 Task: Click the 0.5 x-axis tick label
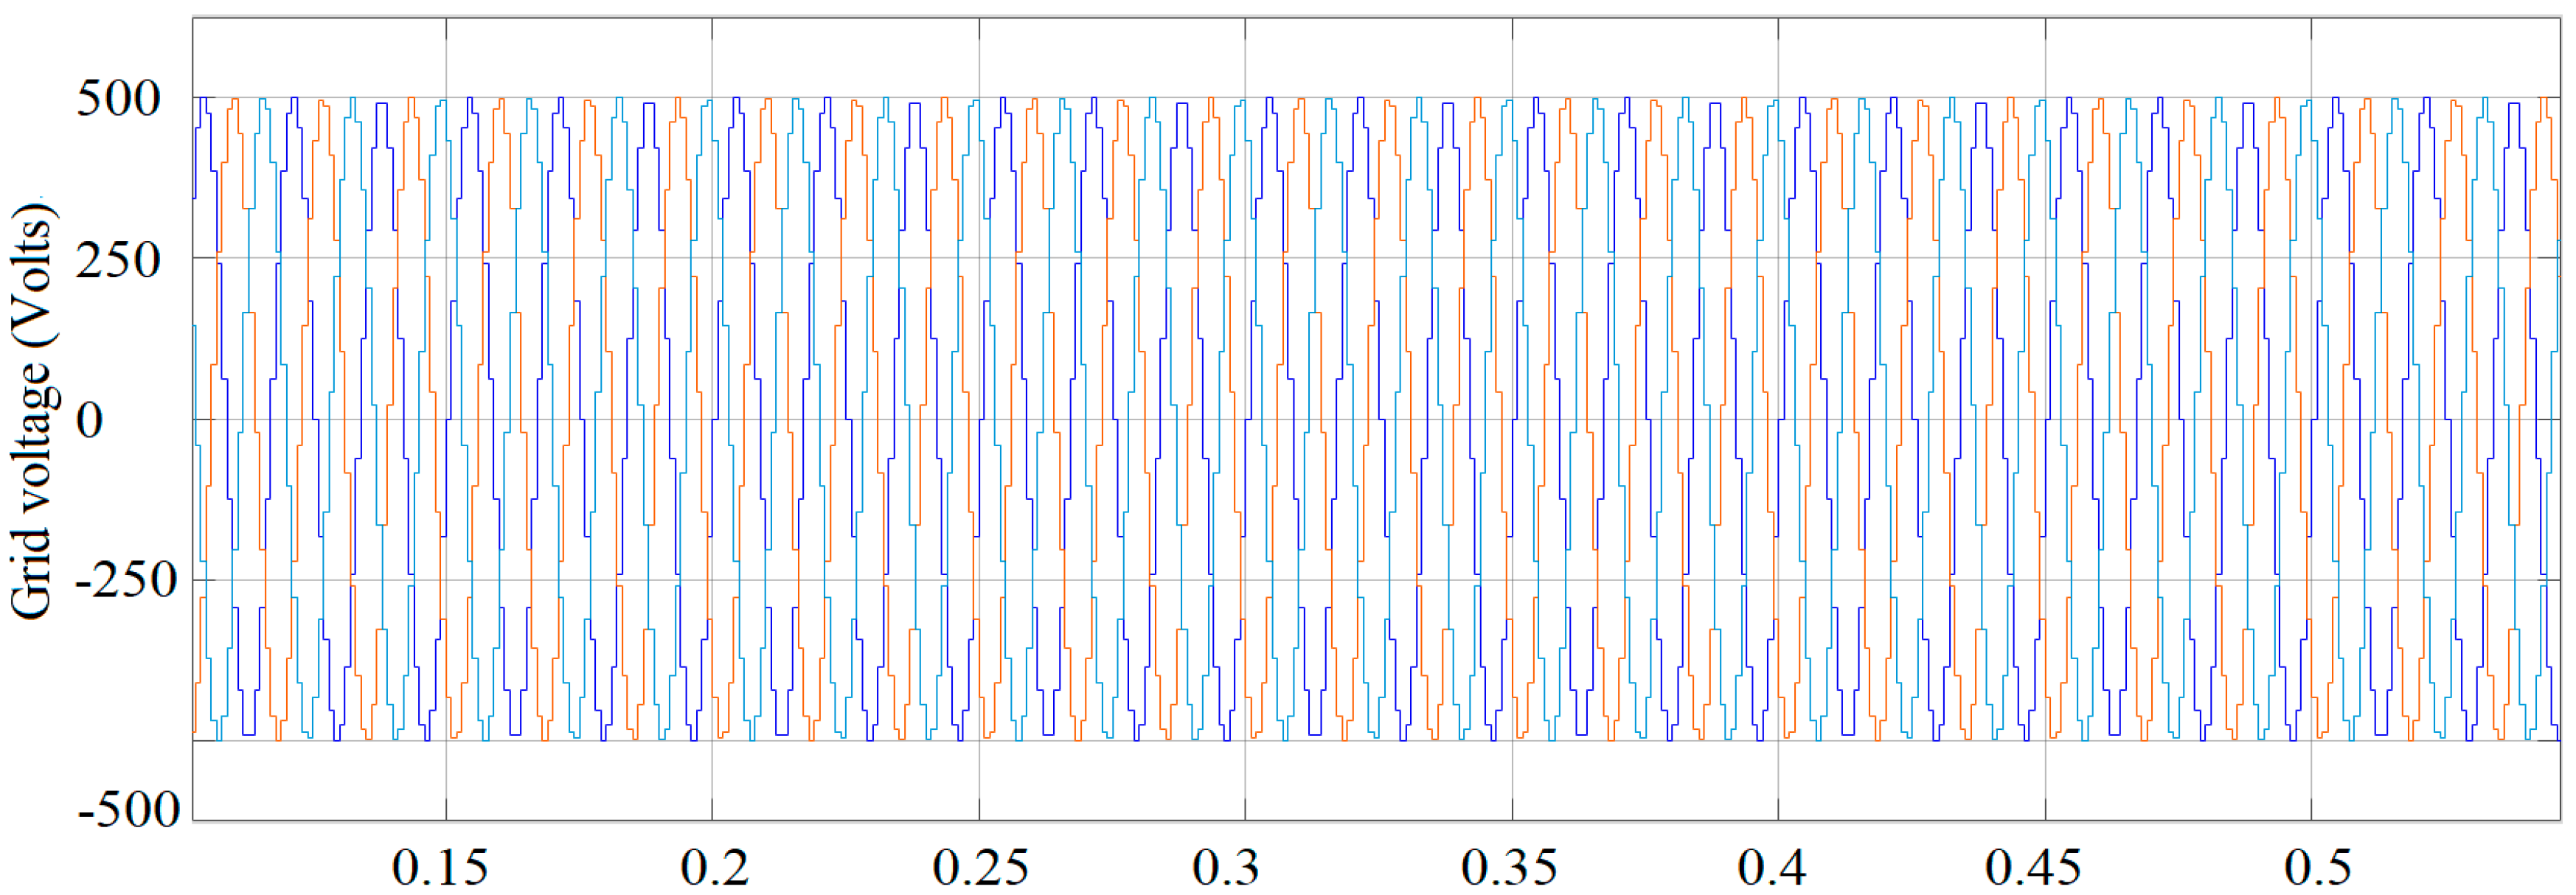[x=2318, y=868]
